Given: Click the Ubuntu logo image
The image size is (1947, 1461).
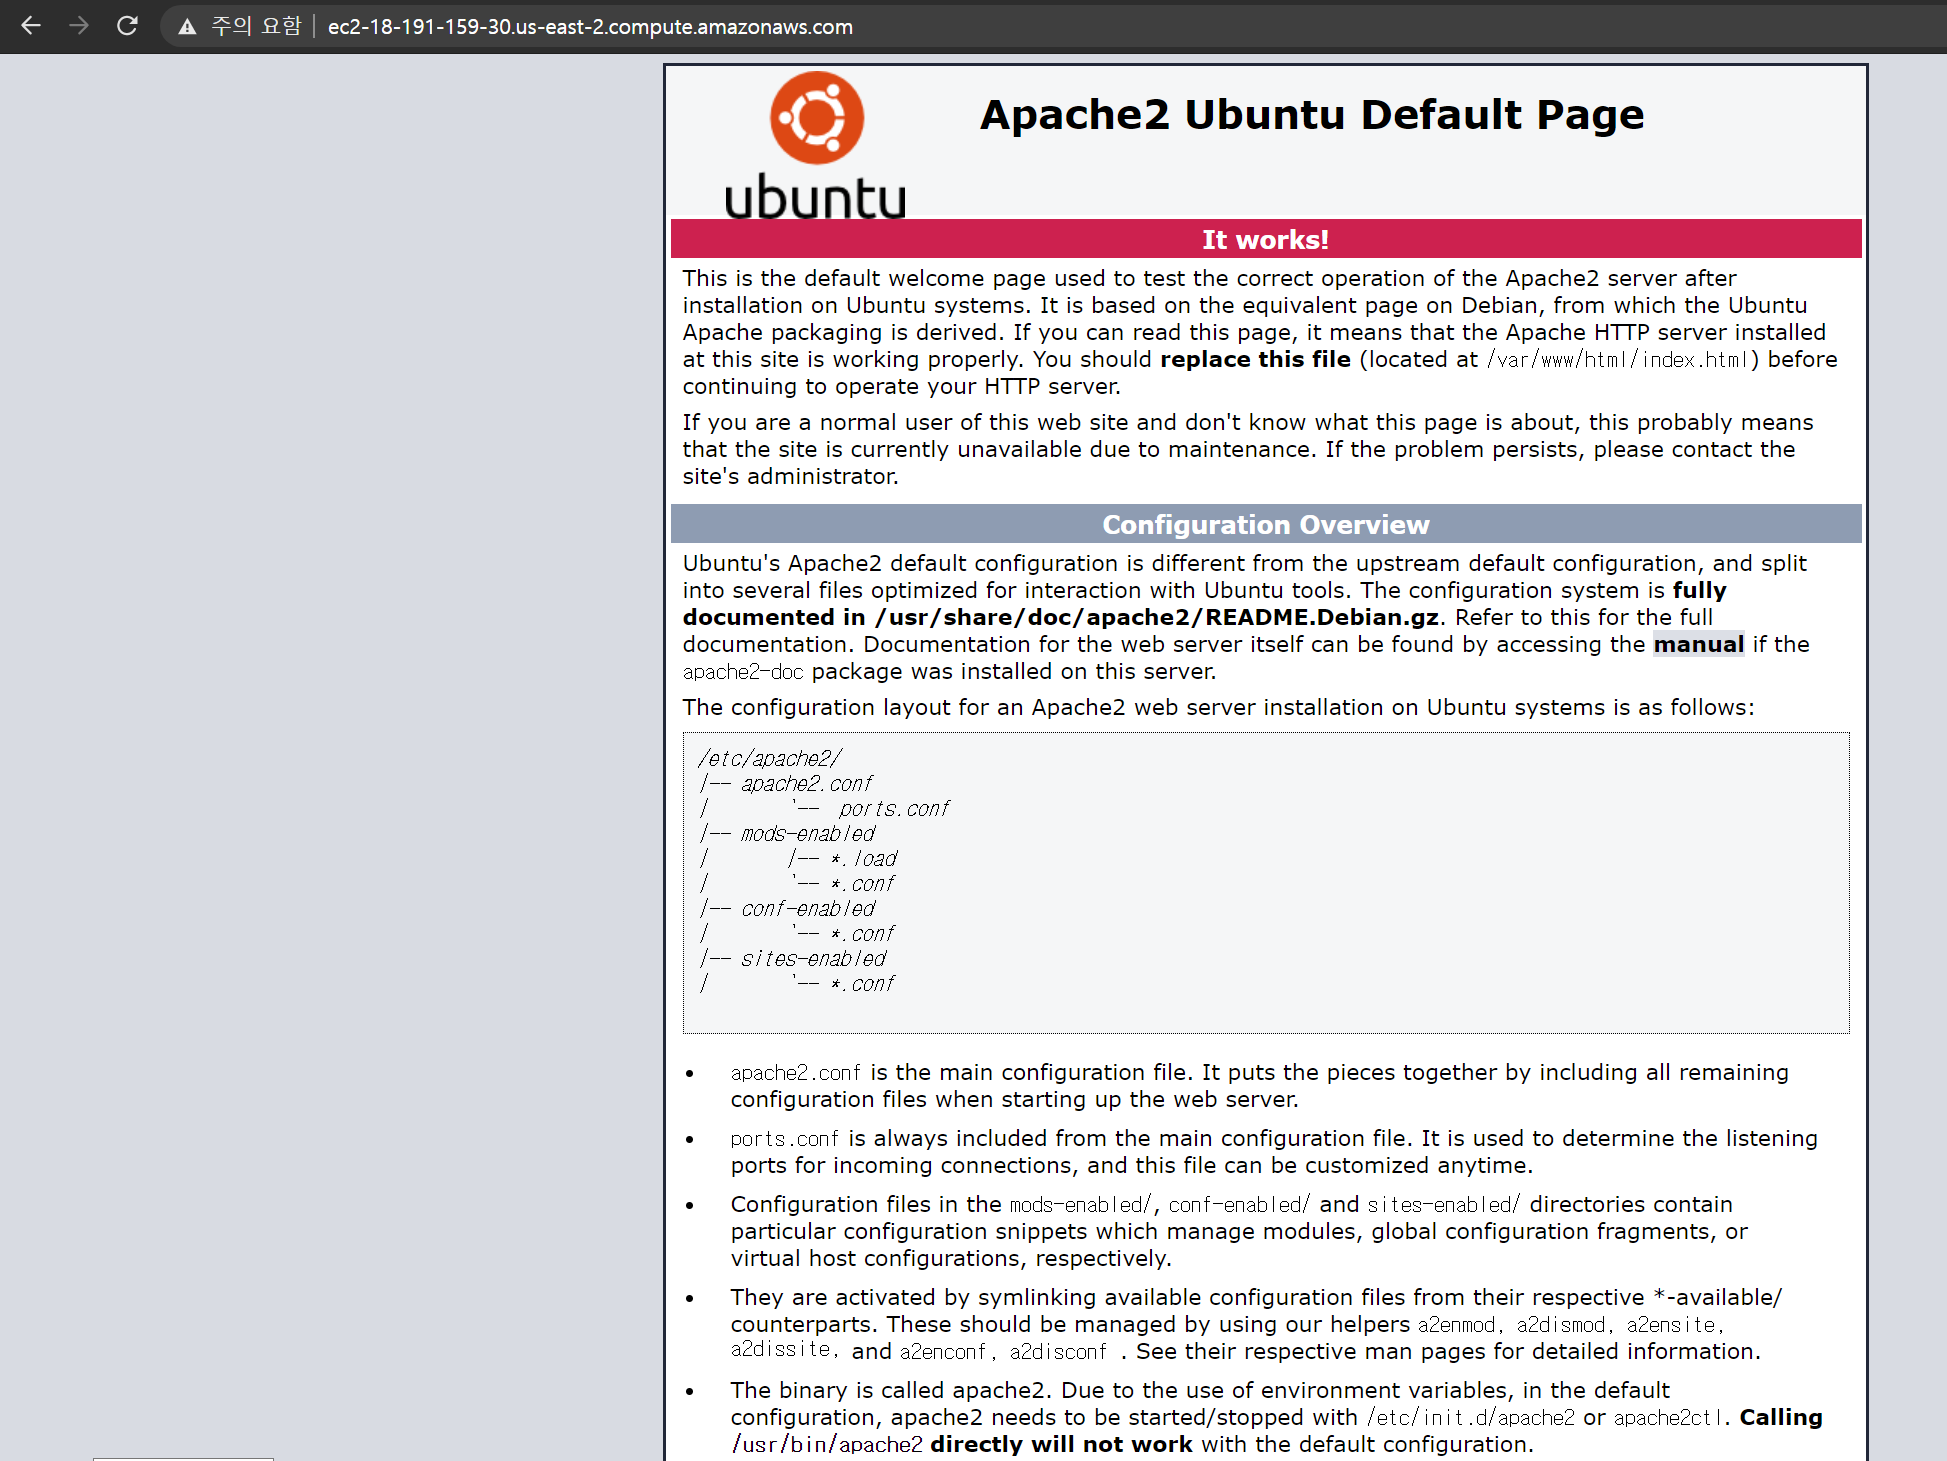Looking at the screenshot, I should click(x=816, y=145).
